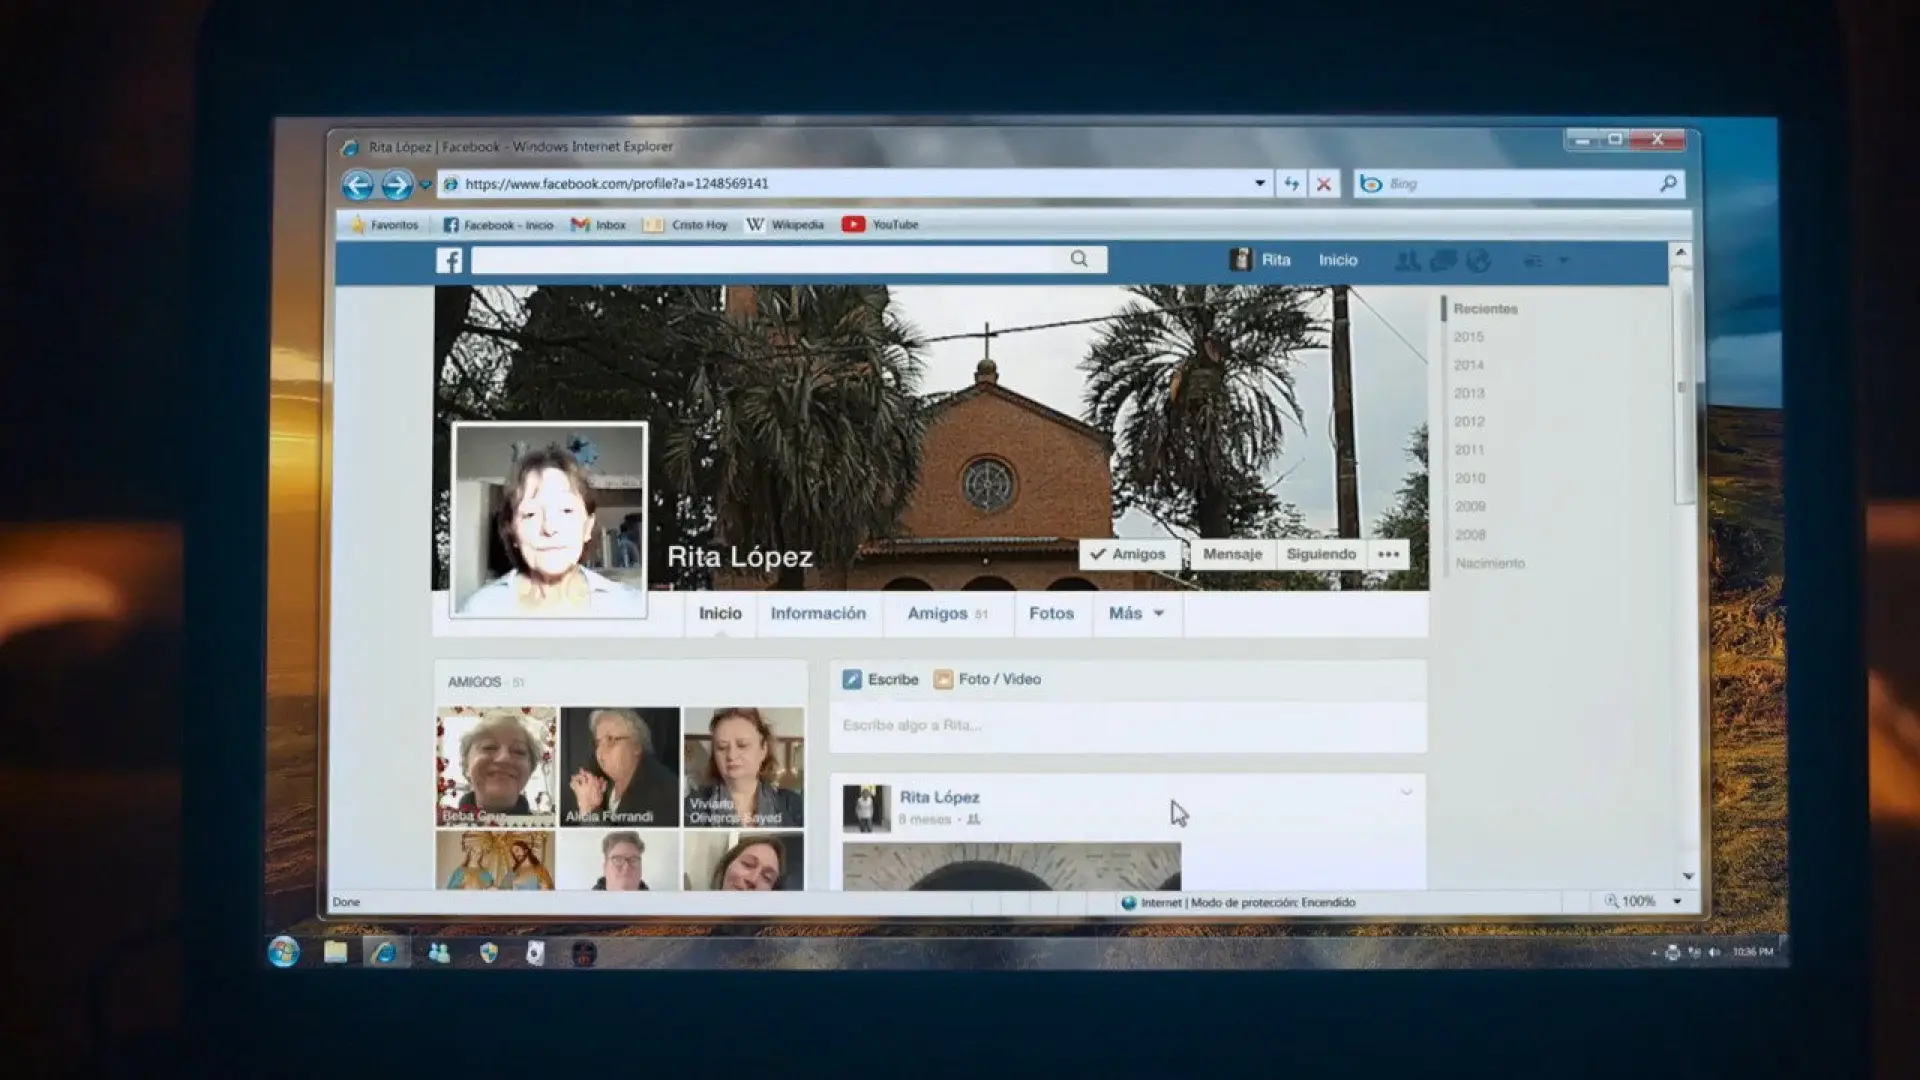This screenshot has height=1080, width=1920.
Task: Toggle the Siguiendo follow button
Action: (x=1321, y=554)
